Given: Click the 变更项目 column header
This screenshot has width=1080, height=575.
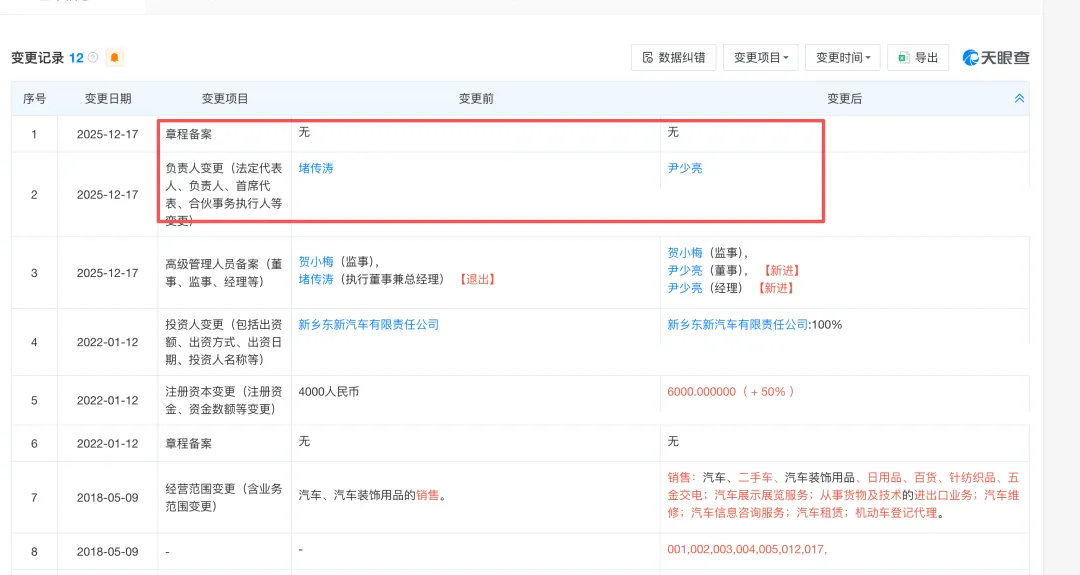Looking at the screenshot, I should click(225, 99).
